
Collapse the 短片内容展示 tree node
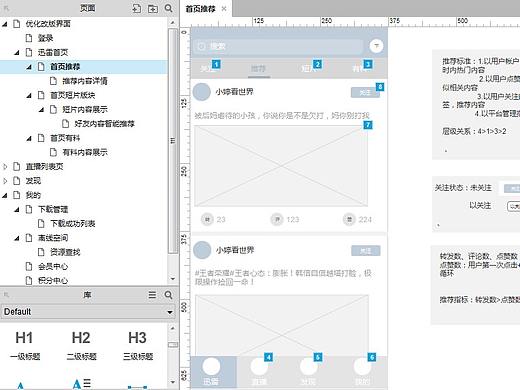pos(41,110)
